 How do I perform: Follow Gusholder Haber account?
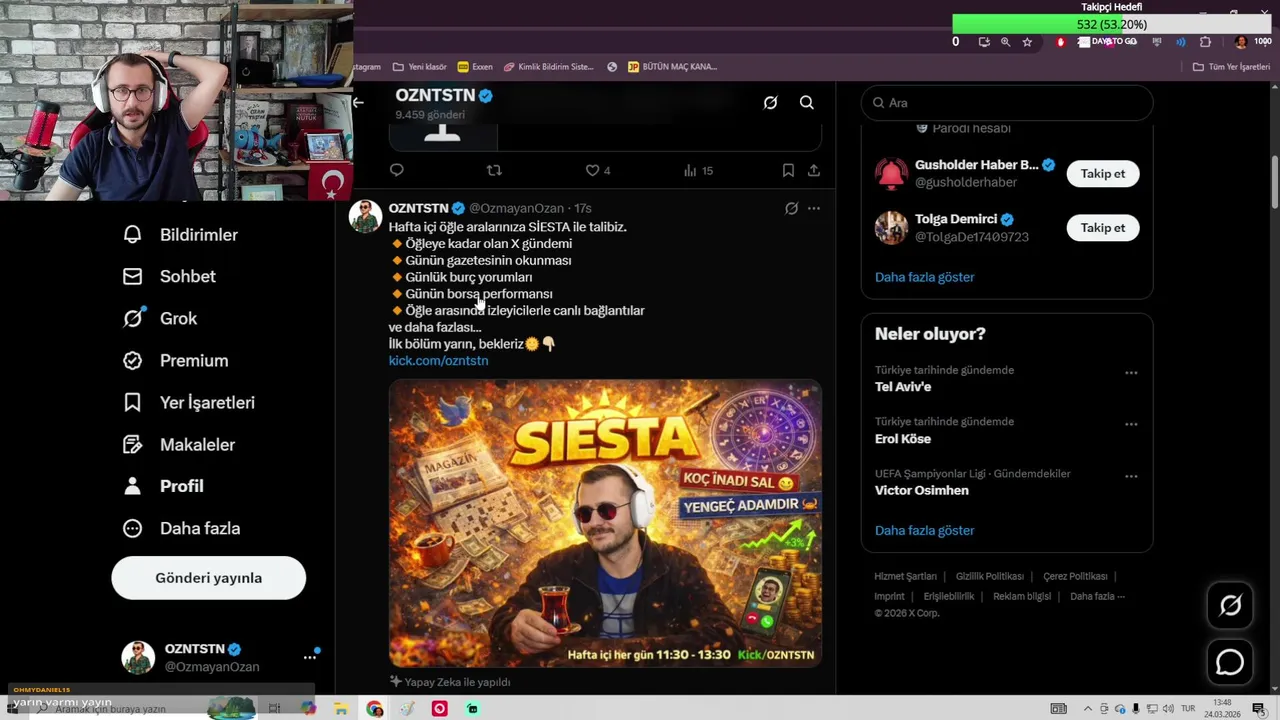[1103, 173]
